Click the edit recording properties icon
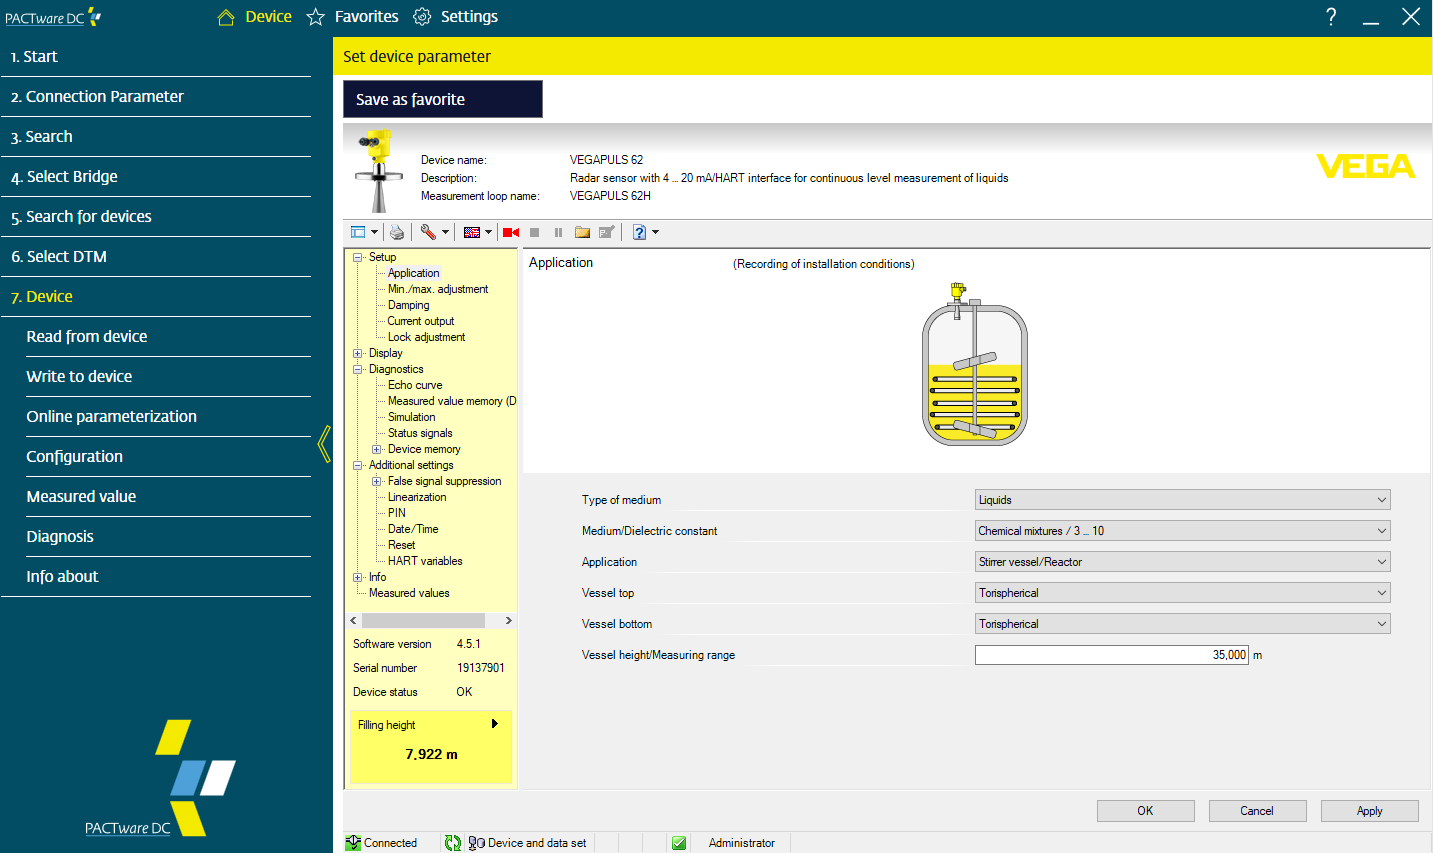 pos(606,232)
